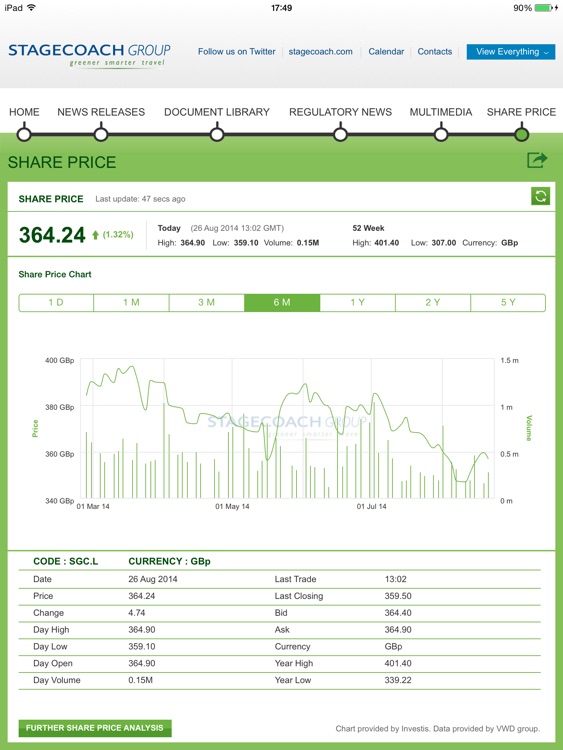The height and width of the screenshot is (750, 563).
Task: Tap the status bar clock 17:49
Action: coord(281,8)
